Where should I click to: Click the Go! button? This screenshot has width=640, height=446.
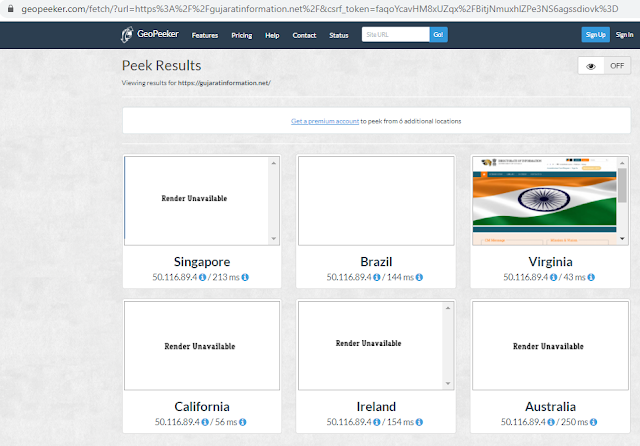[438, 35]
